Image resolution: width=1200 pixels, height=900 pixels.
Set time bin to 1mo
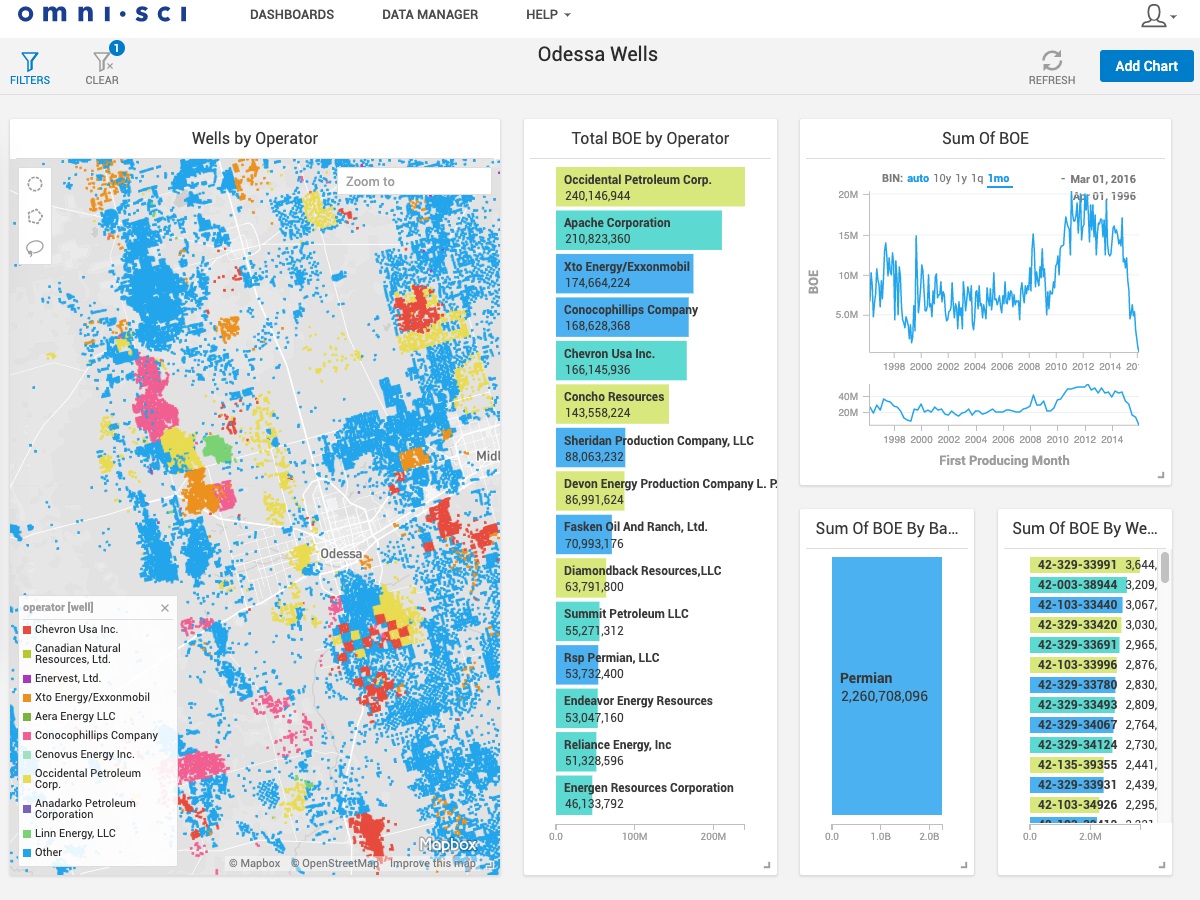pyautogui.click(x=998, y=179)
